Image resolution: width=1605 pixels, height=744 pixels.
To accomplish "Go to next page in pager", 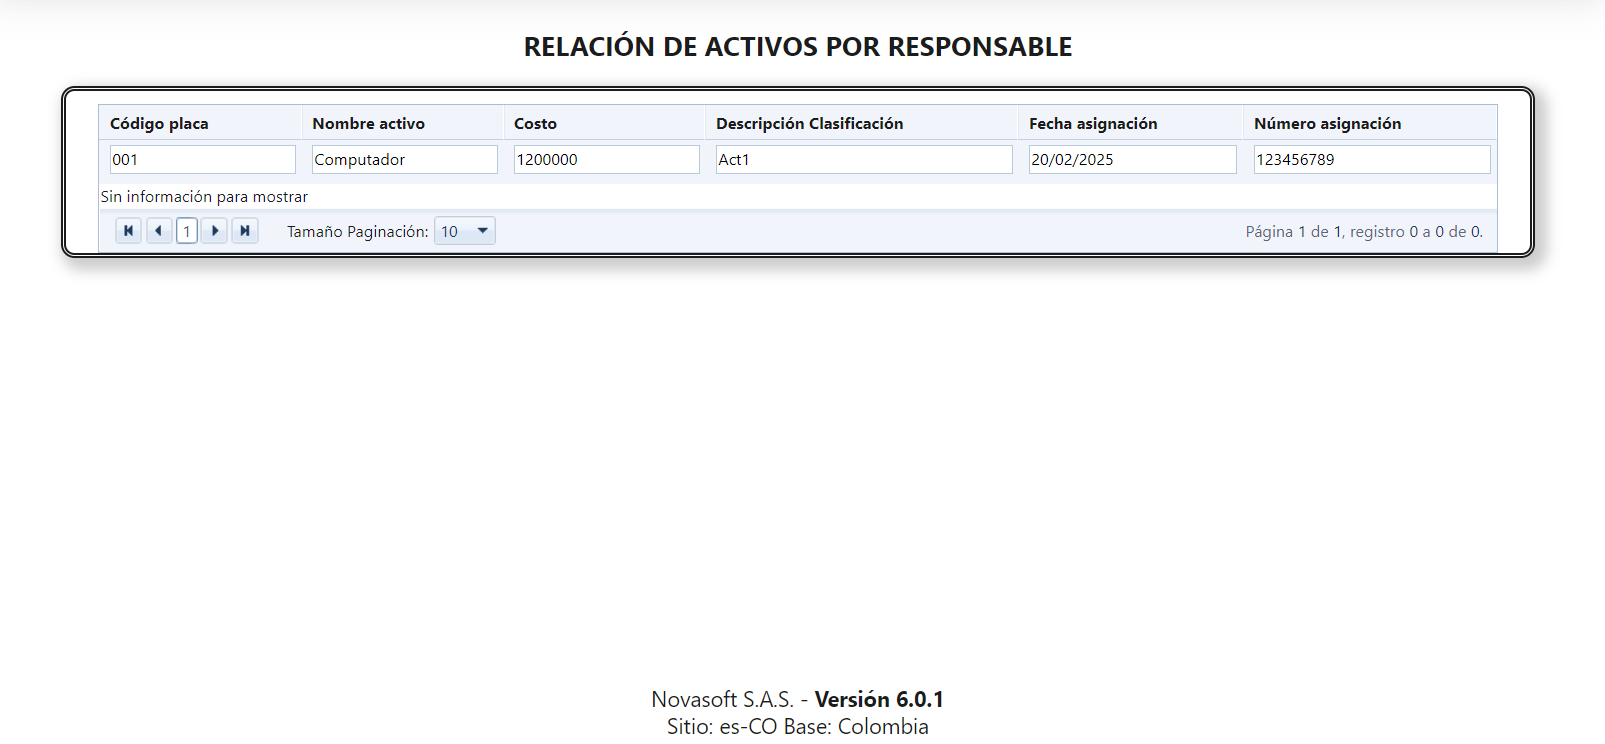I will [215, 231].
